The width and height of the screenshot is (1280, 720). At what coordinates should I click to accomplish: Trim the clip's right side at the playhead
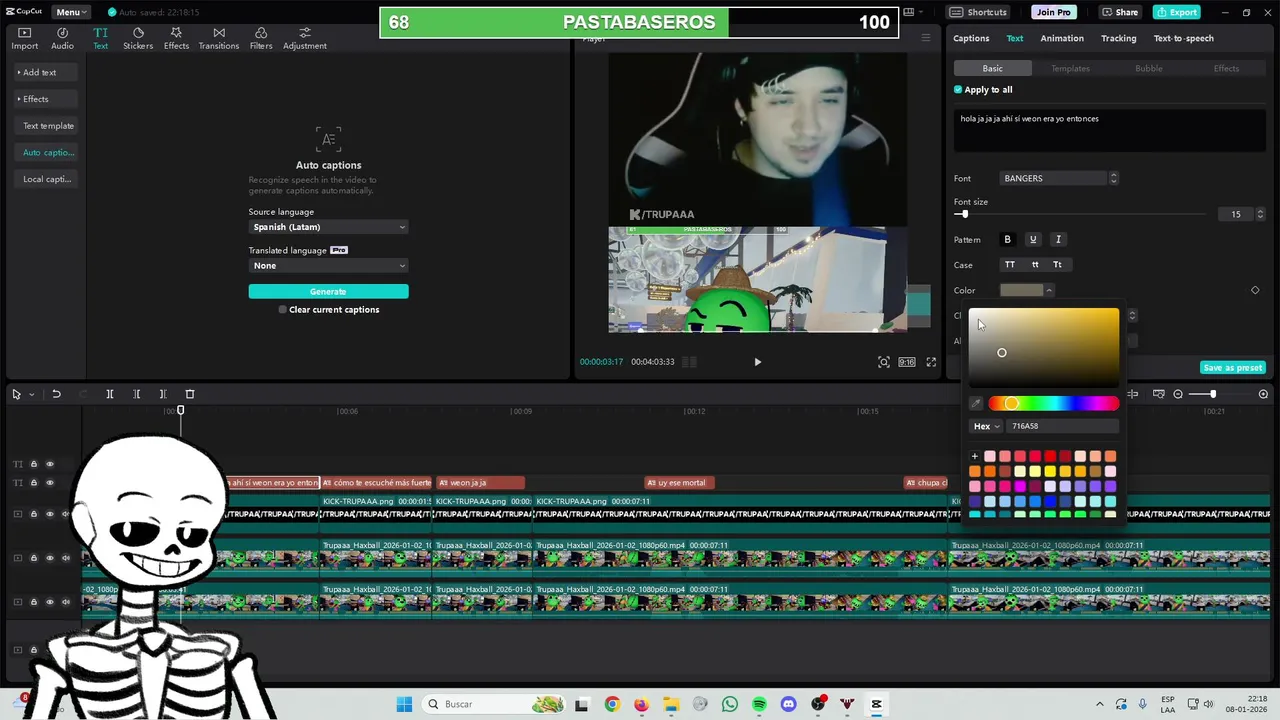pos(163,394)
